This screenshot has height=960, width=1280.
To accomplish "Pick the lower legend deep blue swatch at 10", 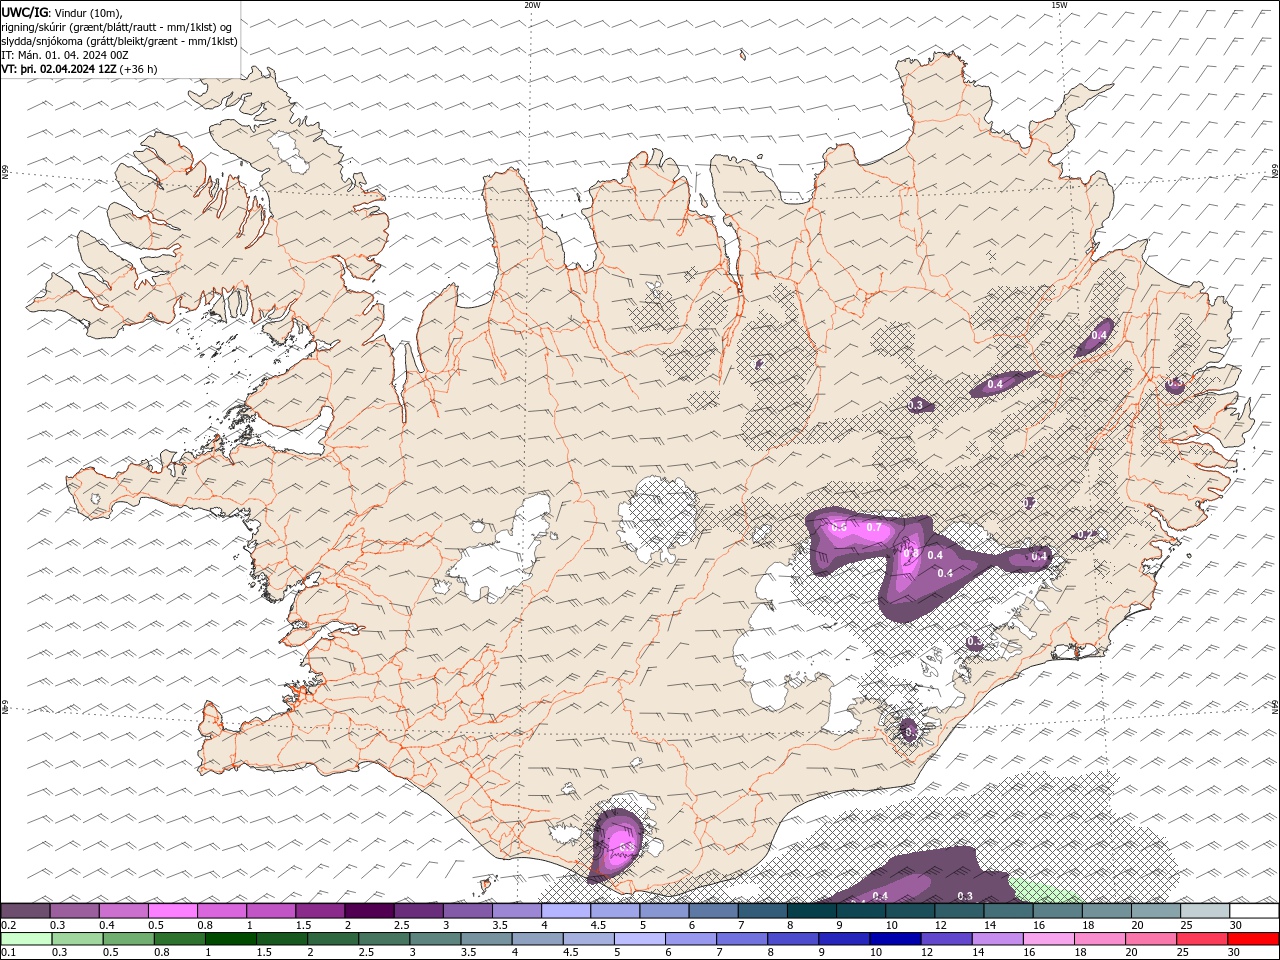I will pos(894,939).
